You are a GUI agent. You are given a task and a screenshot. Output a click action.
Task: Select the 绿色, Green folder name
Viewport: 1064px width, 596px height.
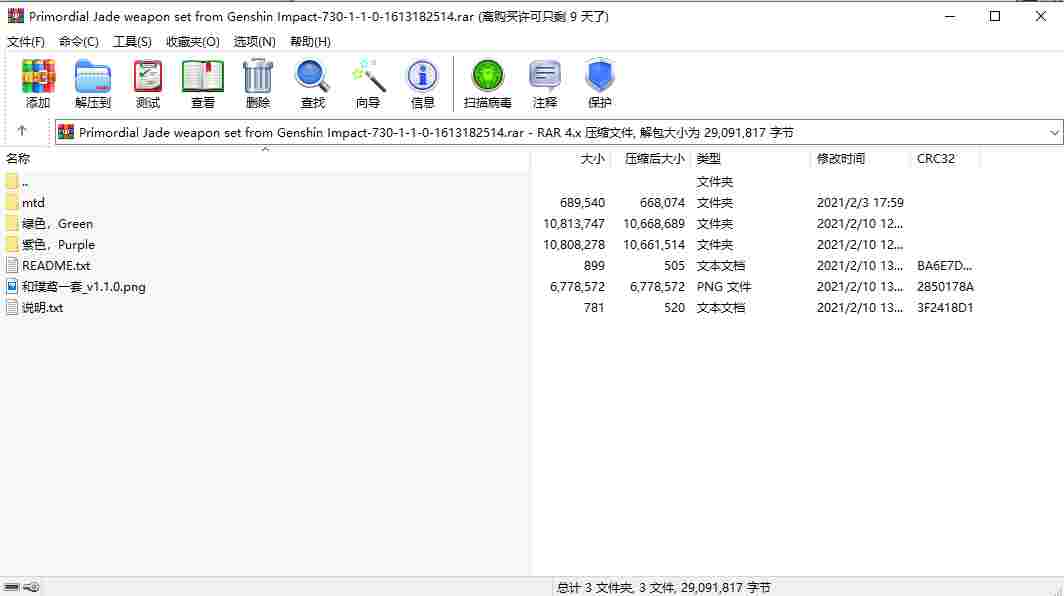tap(58, 223)
